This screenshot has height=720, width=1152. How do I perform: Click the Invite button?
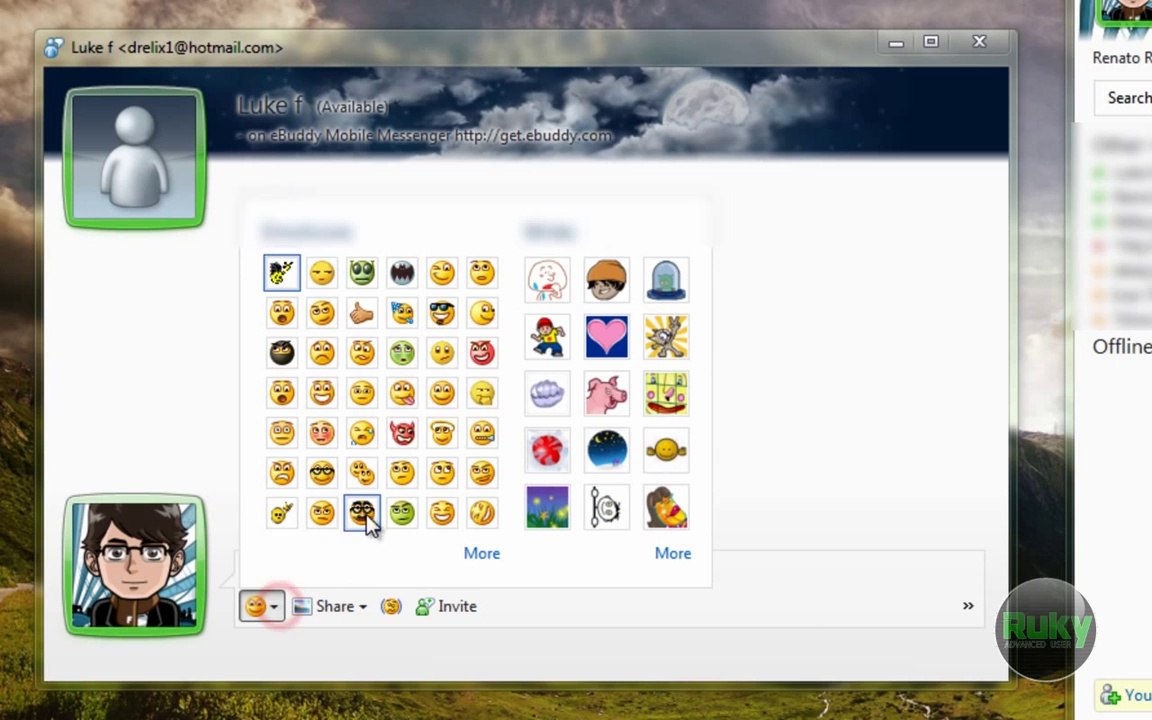click(447, 606)
